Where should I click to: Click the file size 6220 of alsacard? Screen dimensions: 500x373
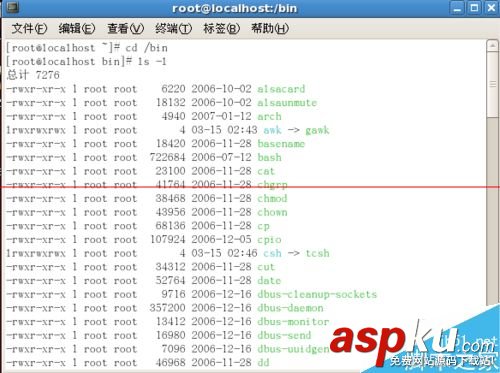[173, 89]
